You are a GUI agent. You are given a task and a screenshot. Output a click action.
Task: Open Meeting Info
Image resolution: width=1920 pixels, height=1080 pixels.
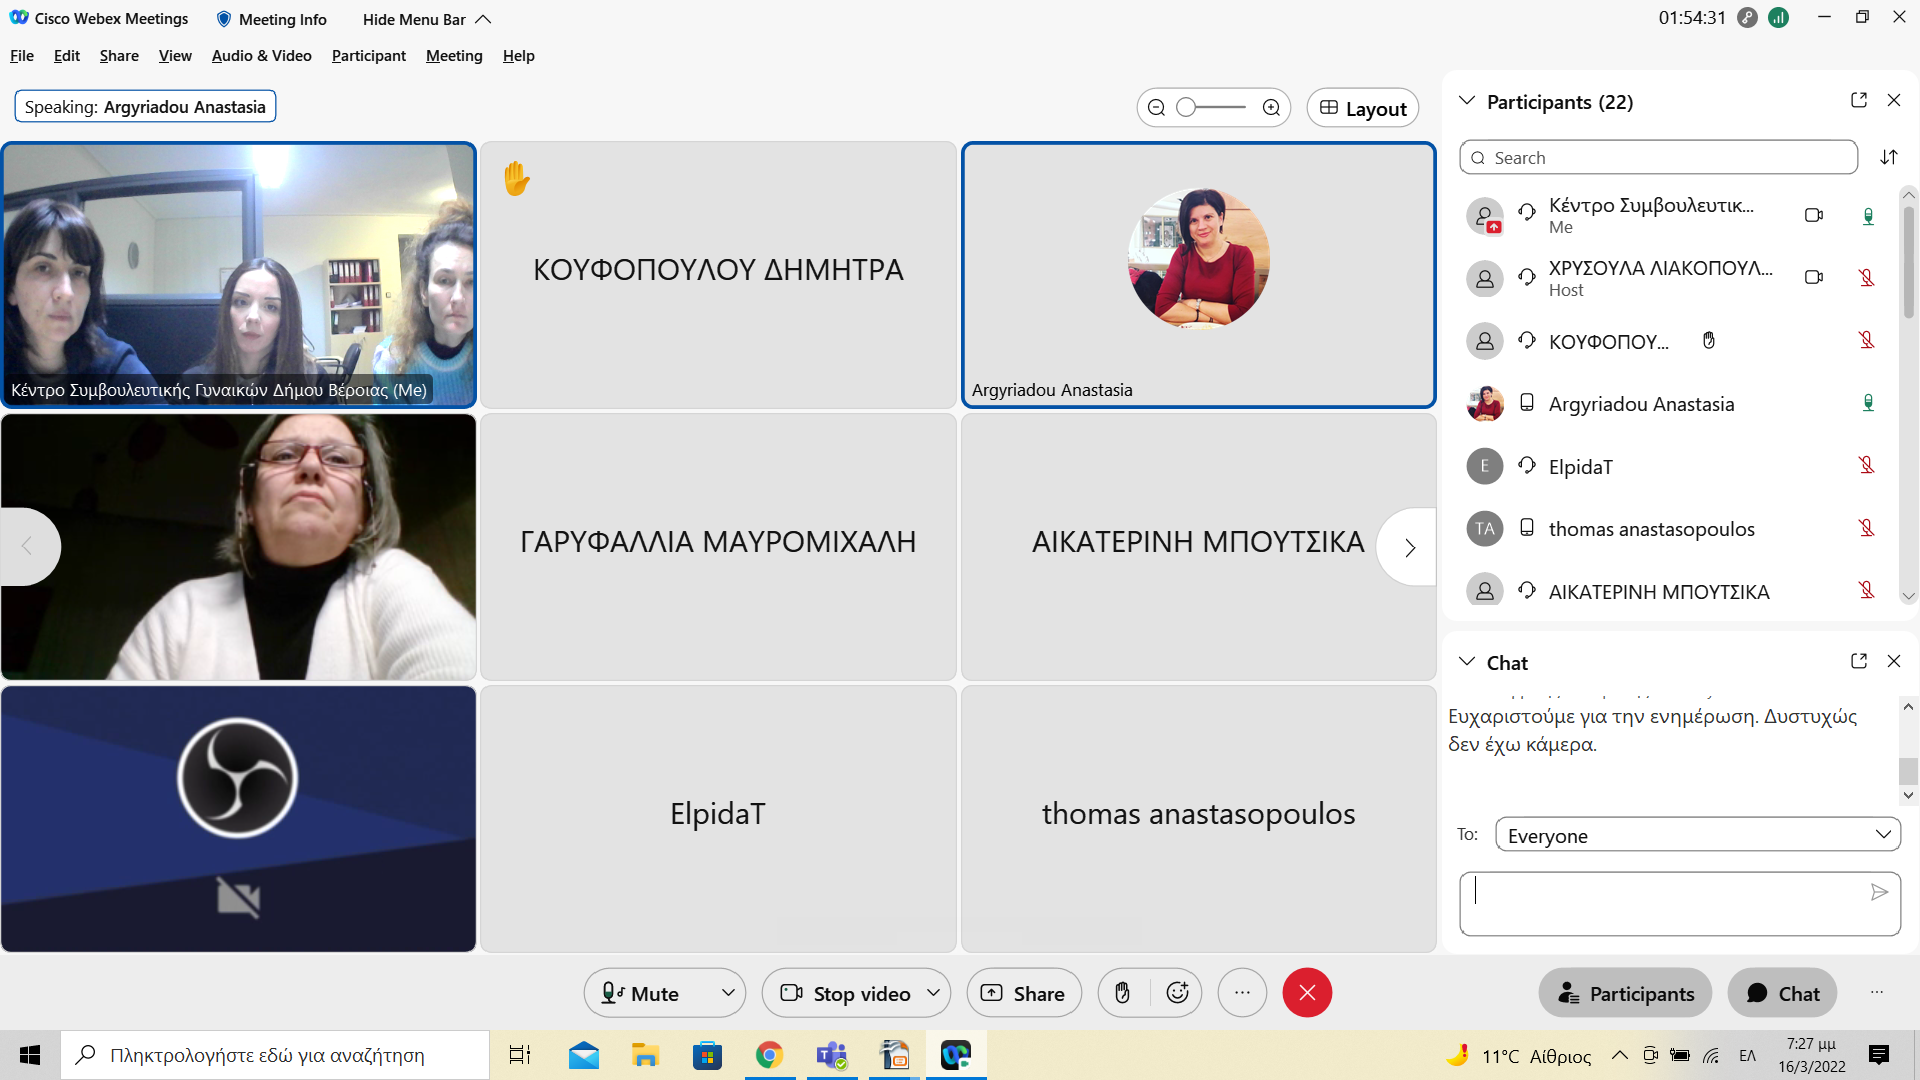tap(271, 19)
